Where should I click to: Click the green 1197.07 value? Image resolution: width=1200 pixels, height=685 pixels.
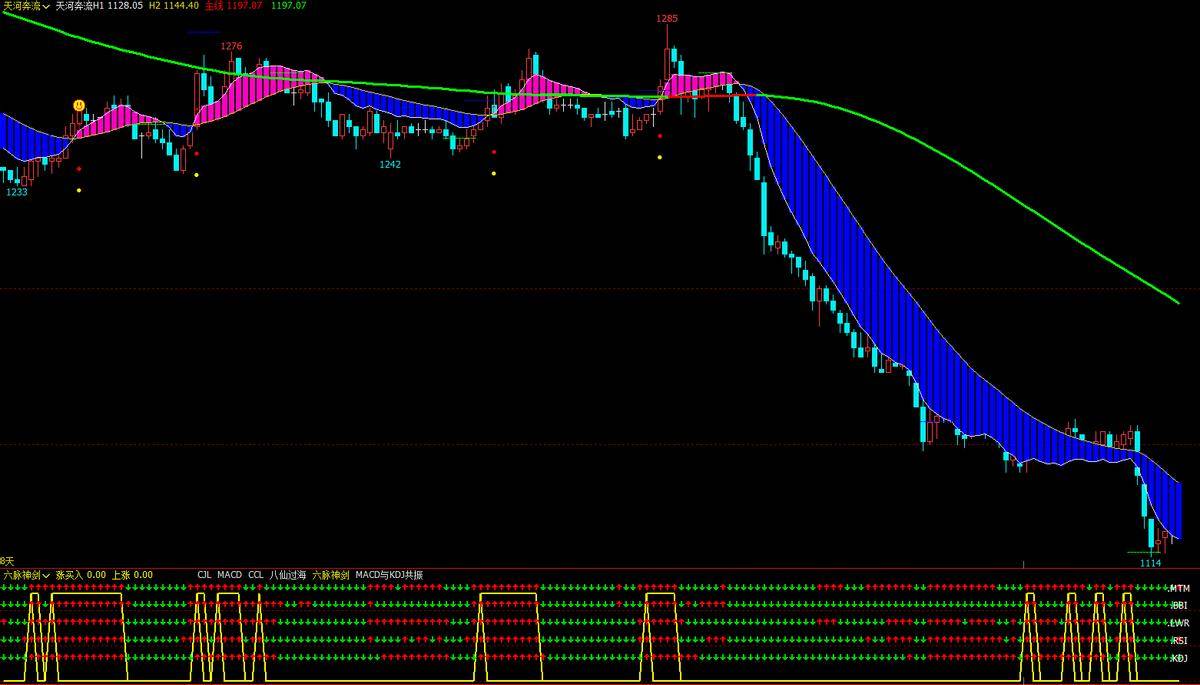pyautogui.click(x=289, y=6)
